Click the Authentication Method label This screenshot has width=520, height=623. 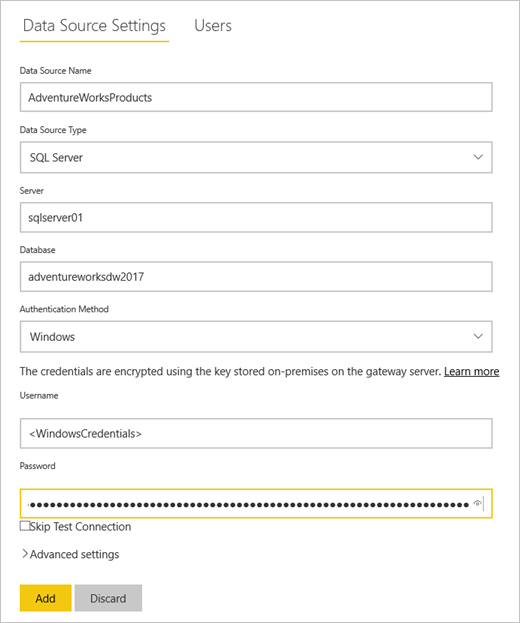[x=64, y=309]
